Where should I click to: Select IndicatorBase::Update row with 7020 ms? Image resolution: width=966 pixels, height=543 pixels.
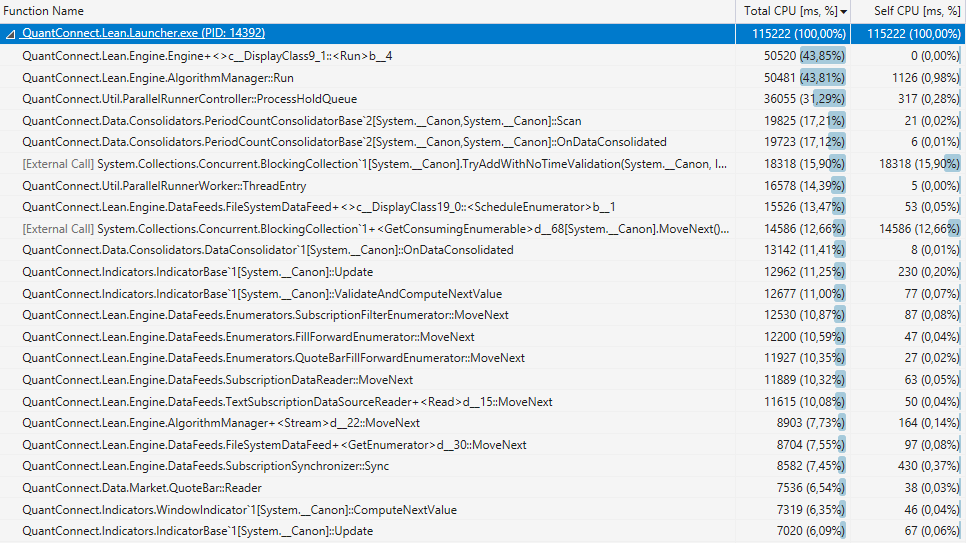pyautogui.click(x=483, y=531)
